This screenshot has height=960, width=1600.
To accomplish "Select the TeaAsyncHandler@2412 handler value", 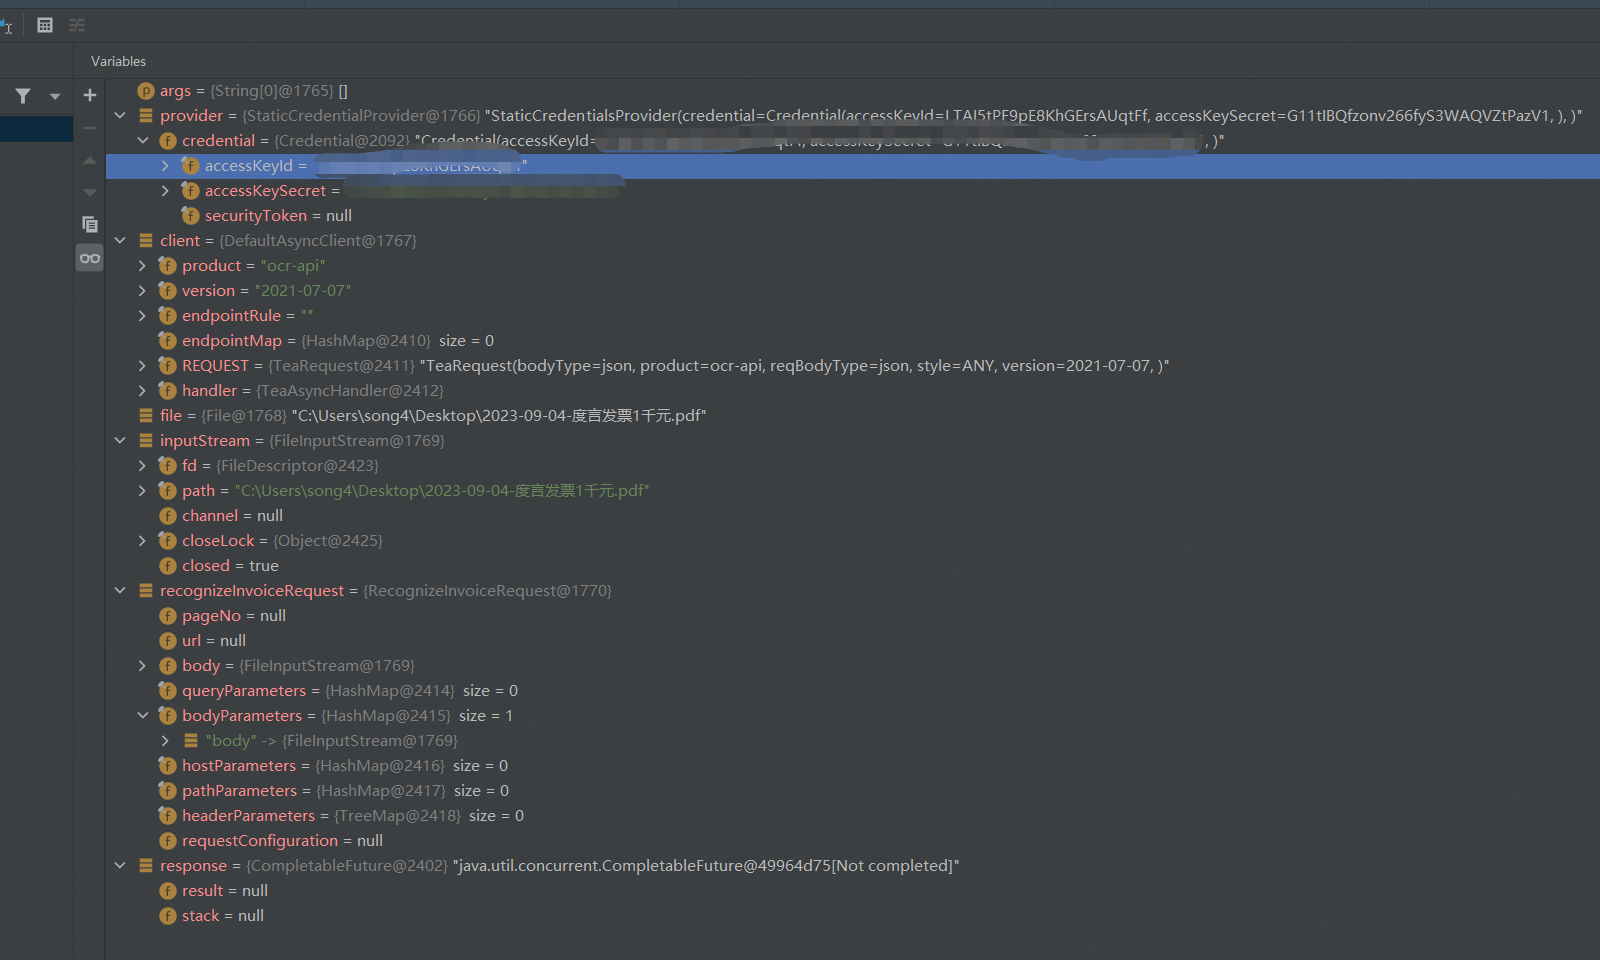I will [350, 391].
